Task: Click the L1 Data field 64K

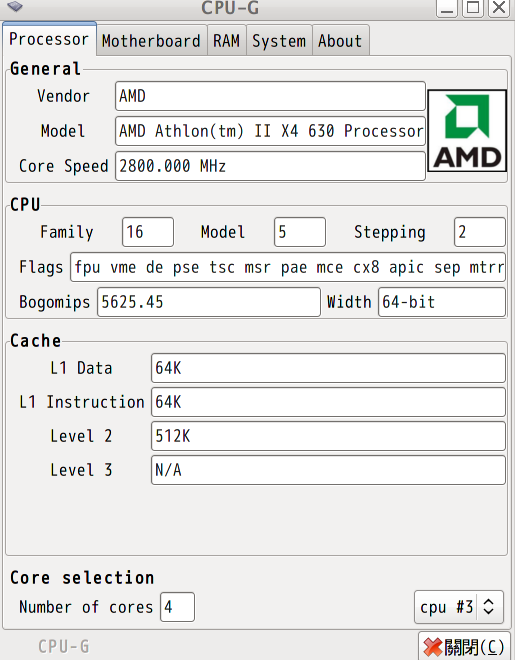Action: (328, 368)
